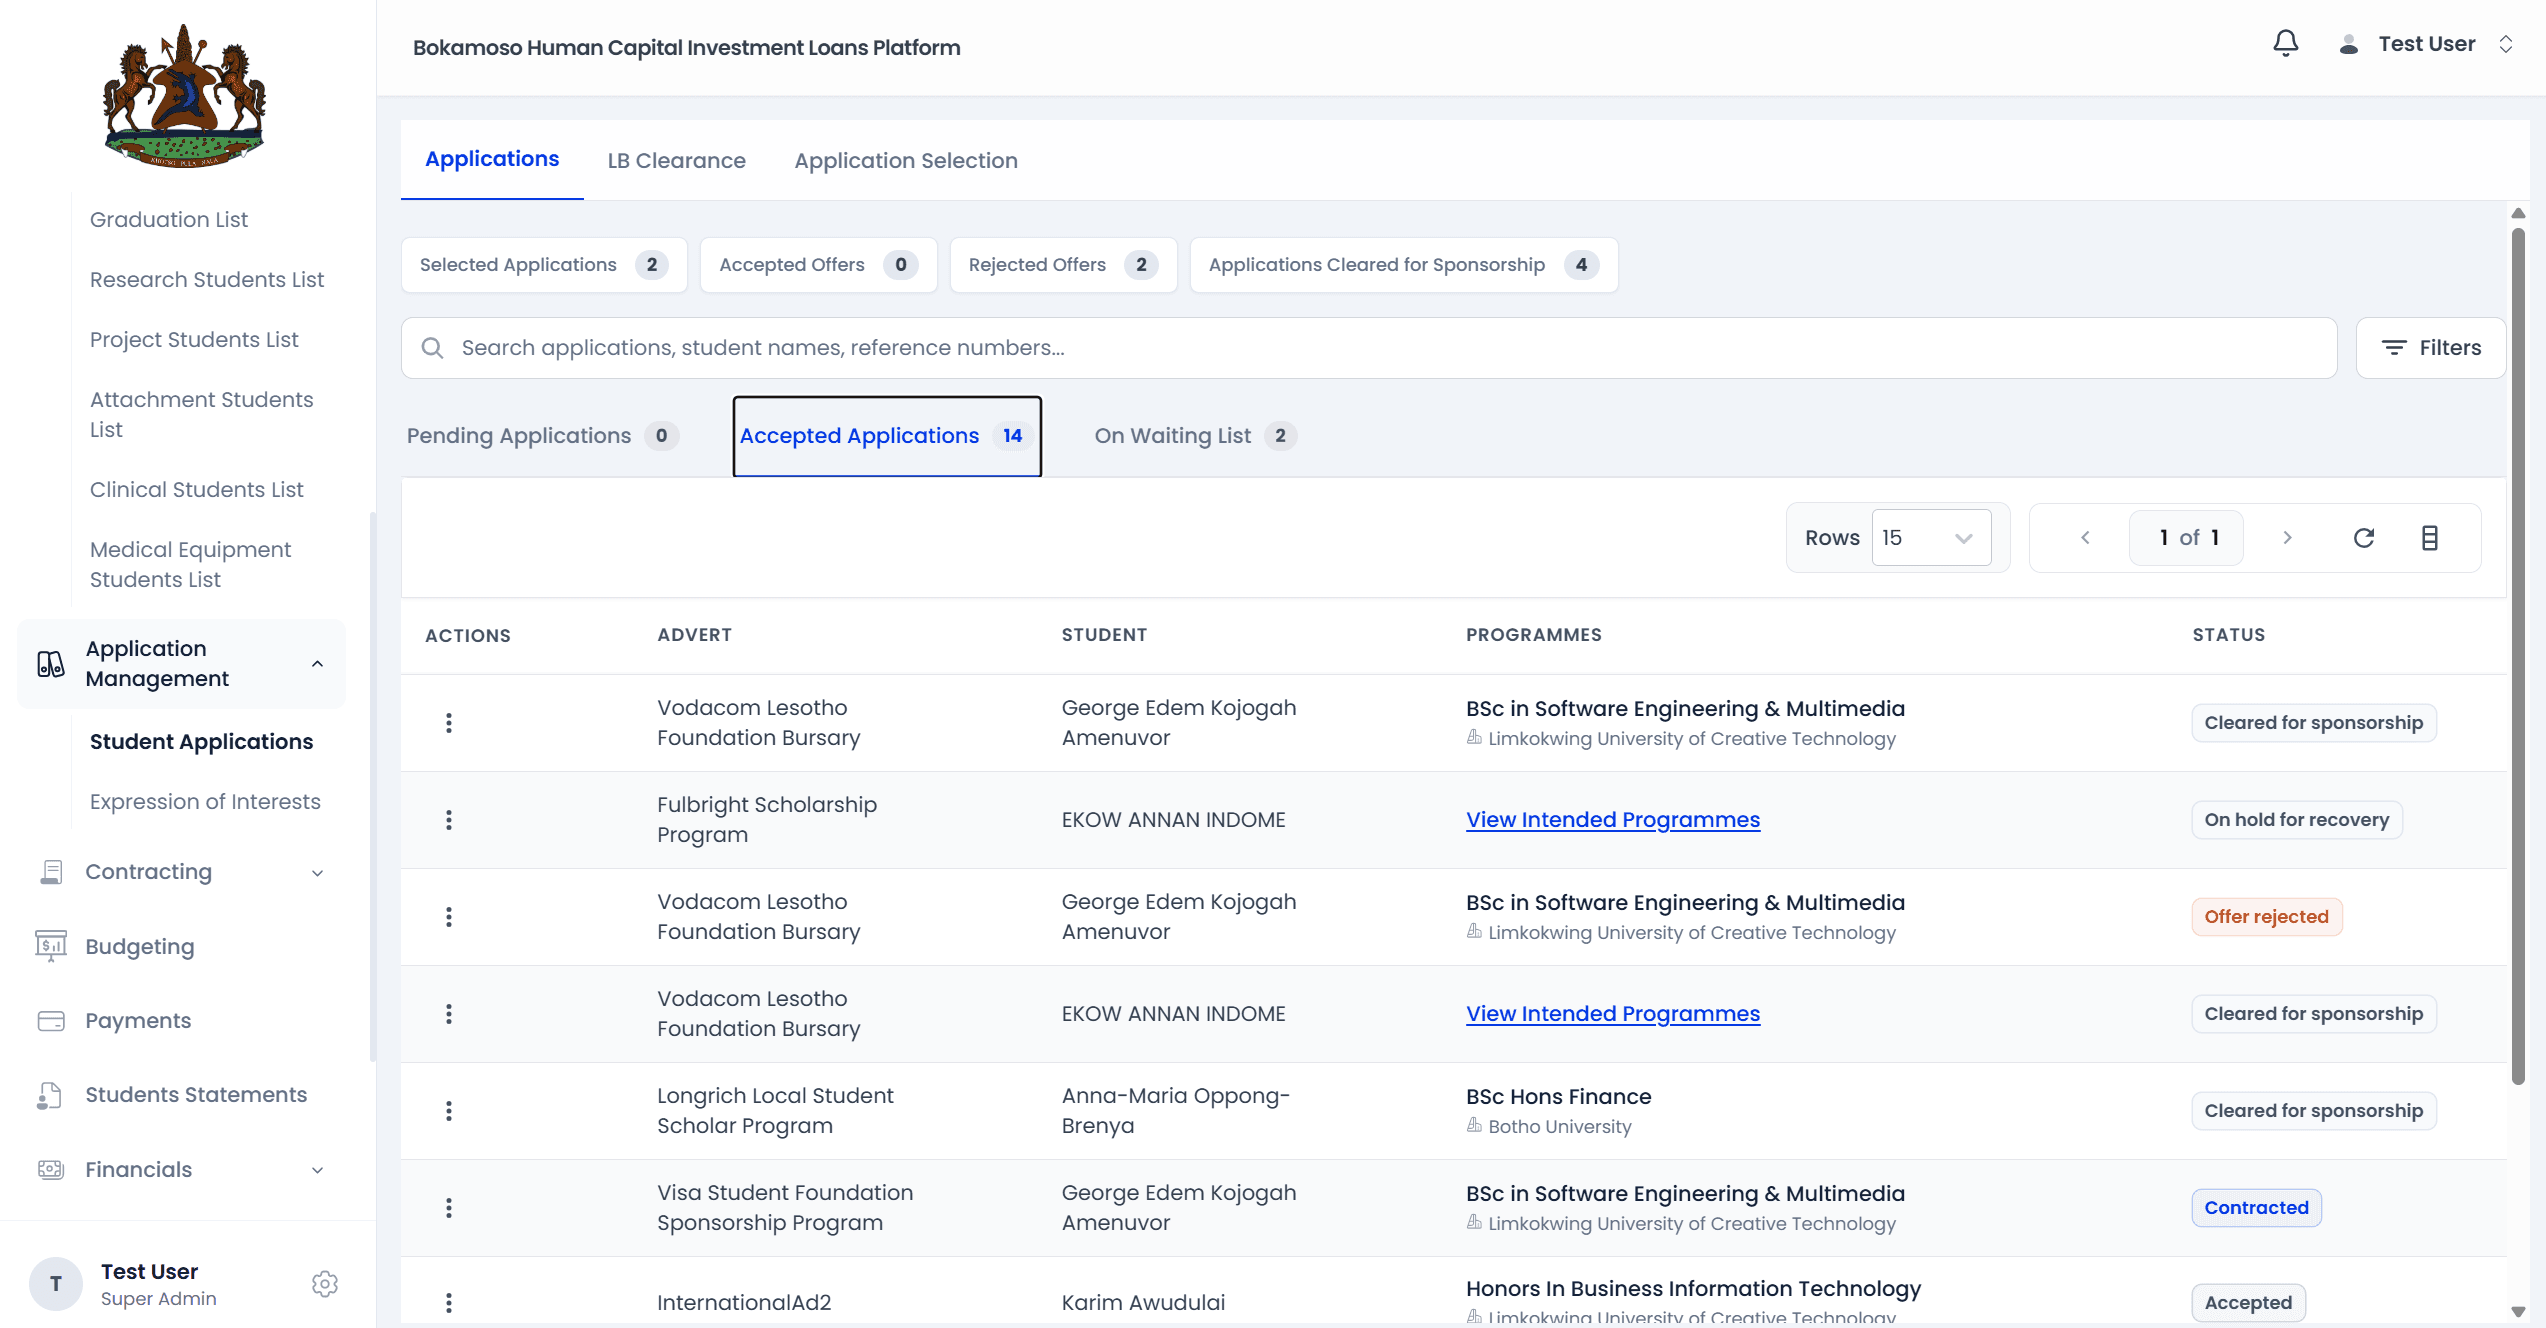Open the notifications bell

(x=2285, y=44)
